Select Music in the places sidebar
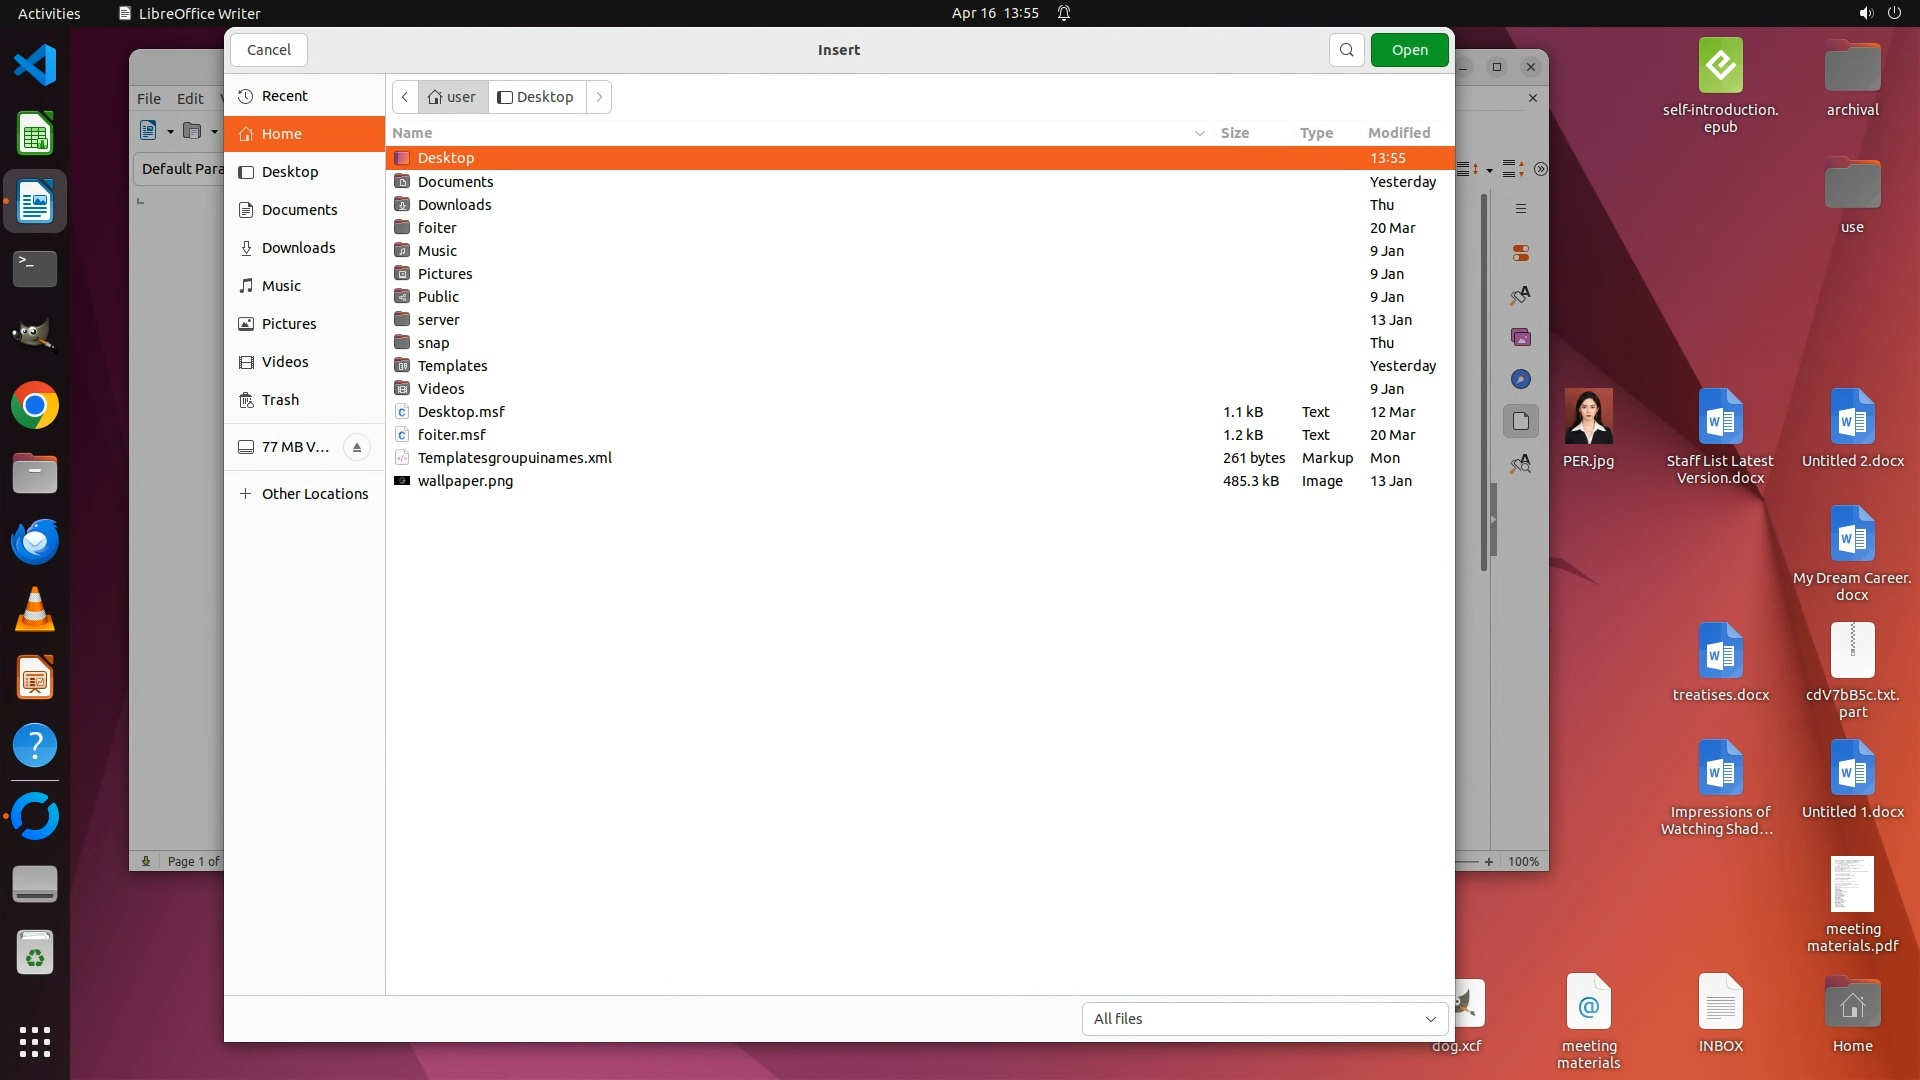The image size is (1920, 1080). tap(281, 286)
